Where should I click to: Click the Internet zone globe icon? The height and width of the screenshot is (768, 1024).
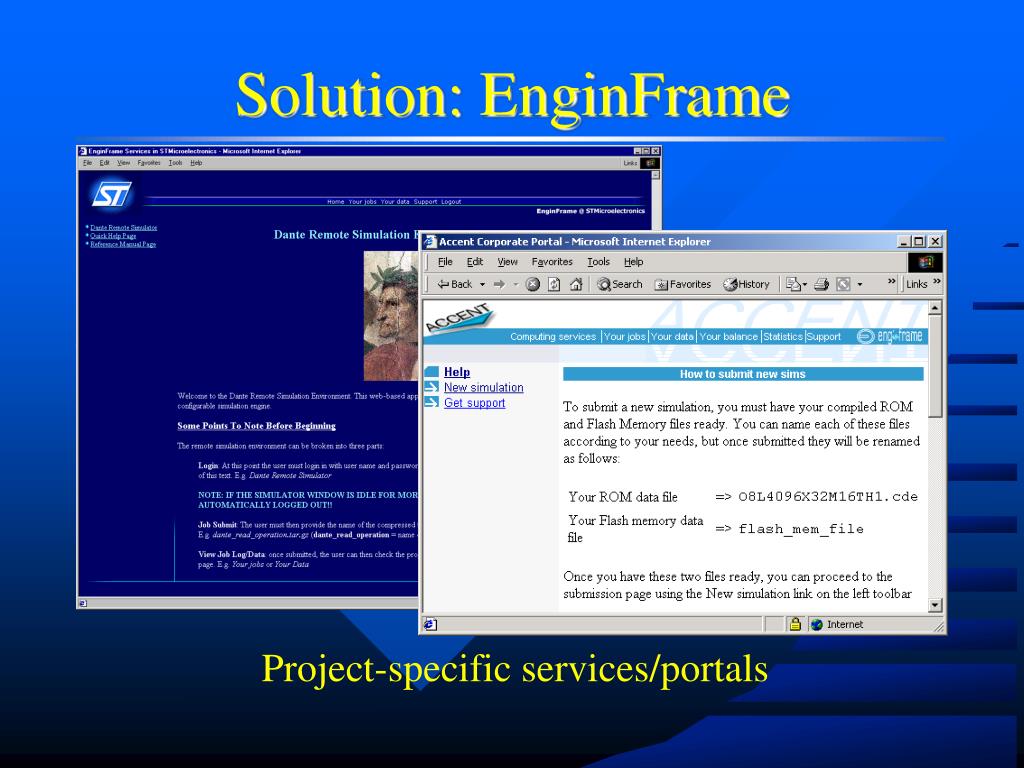click(x=816, y=624)
